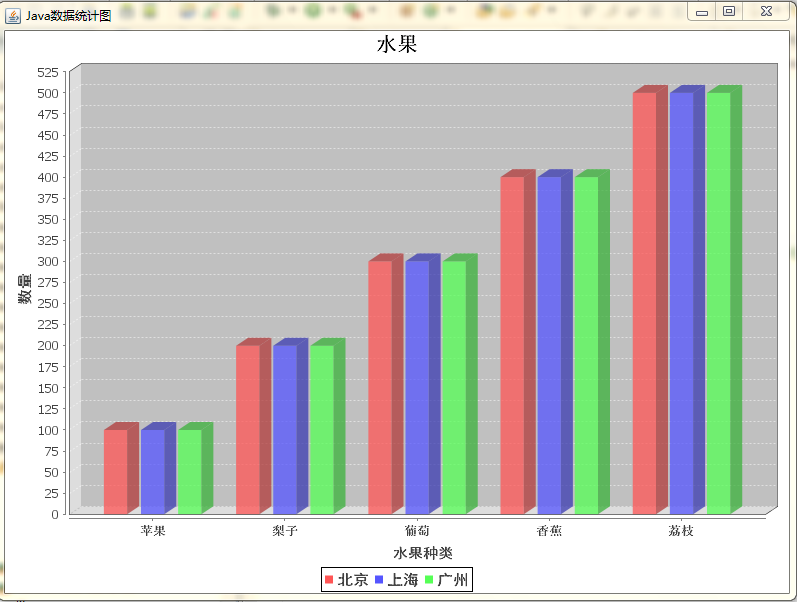Click the 水果种类 axis title

pyautogui.click(x=423, y=553)
